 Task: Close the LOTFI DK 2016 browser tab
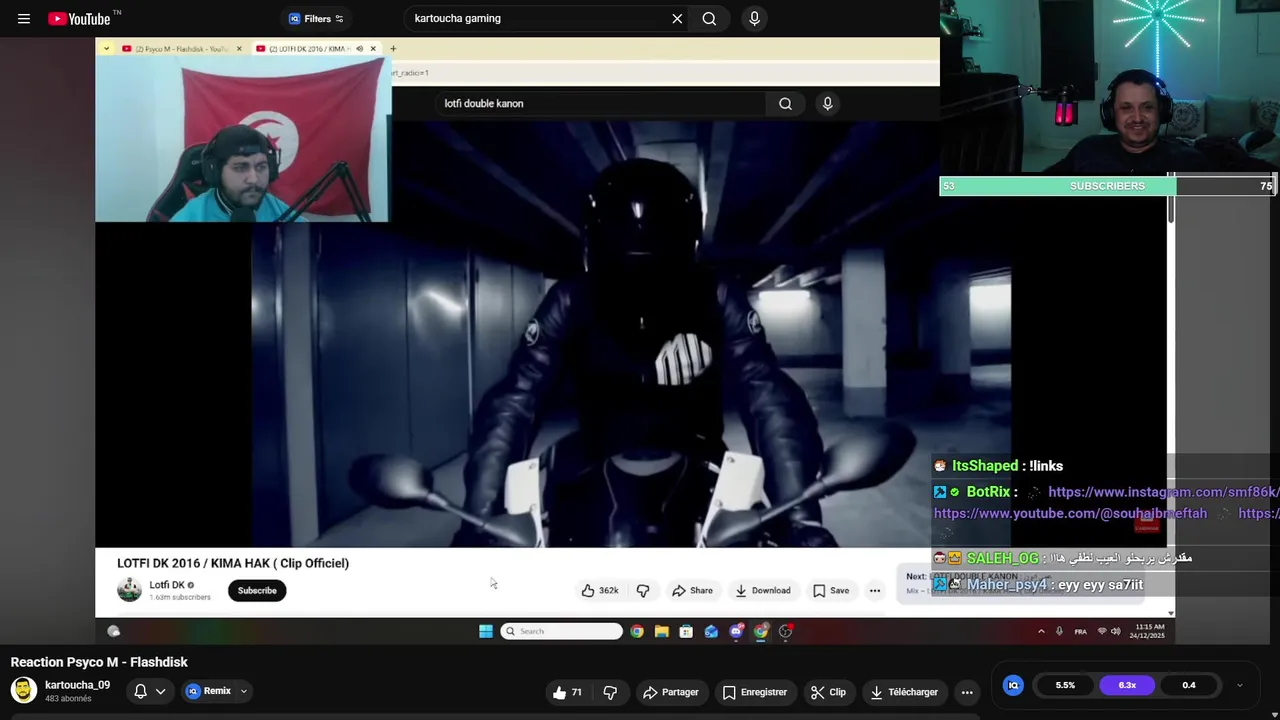tap(373, 48)
